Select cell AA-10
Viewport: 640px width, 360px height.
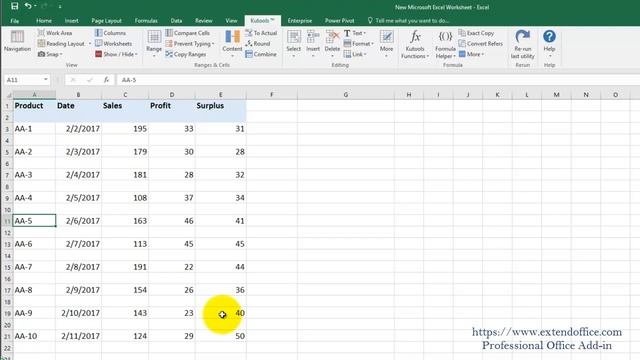click(x=34, y=336)
